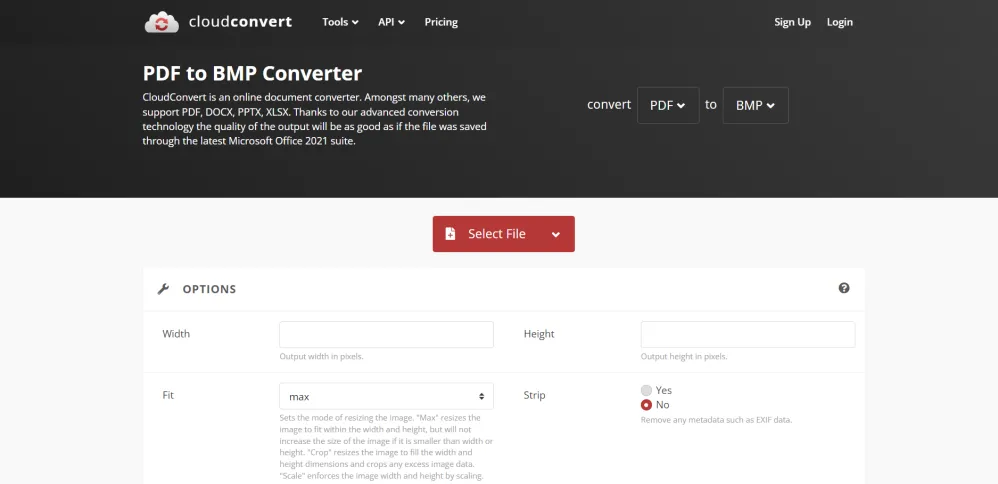
Task: Click the Sign Up link
Action: (x=792, y=22)
